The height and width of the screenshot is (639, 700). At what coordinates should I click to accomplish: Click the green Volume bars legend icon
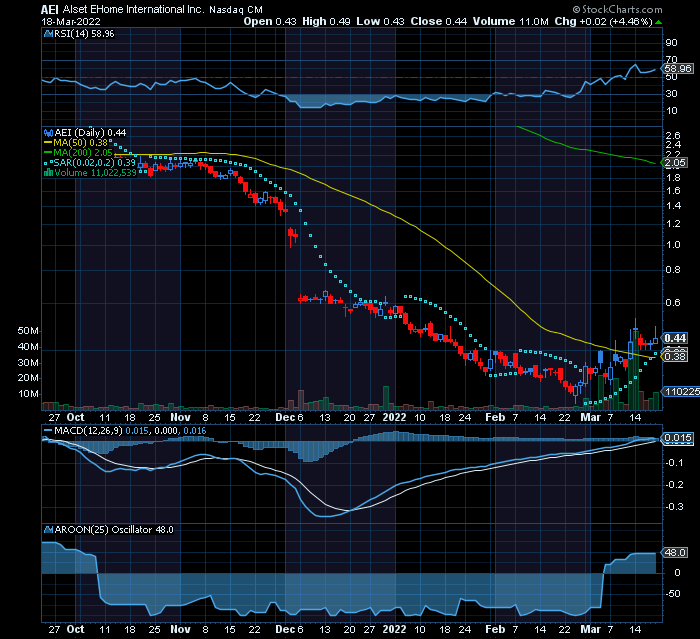pyautogui.click(x=48, y=173)
